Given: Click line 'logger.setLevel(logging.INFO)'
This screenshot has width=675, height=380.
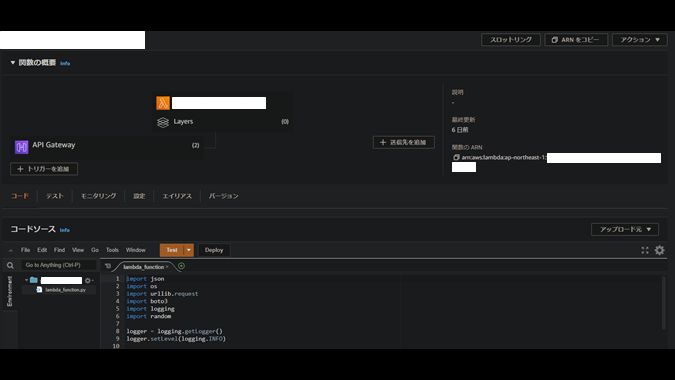Looking at the screenshot, I should tap(176, 339).
